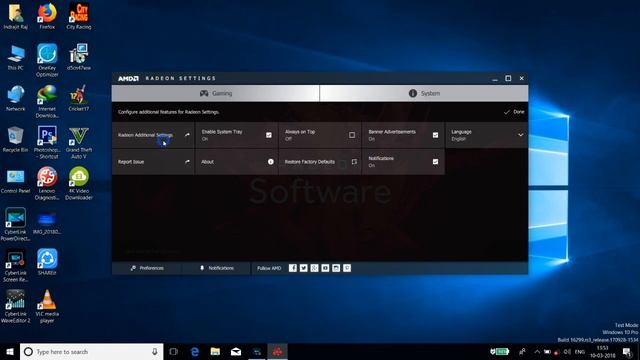Open Microsoft Edge from taskbar
The width and height of the screenshot is (640, 360).
[x=195, y=352]
